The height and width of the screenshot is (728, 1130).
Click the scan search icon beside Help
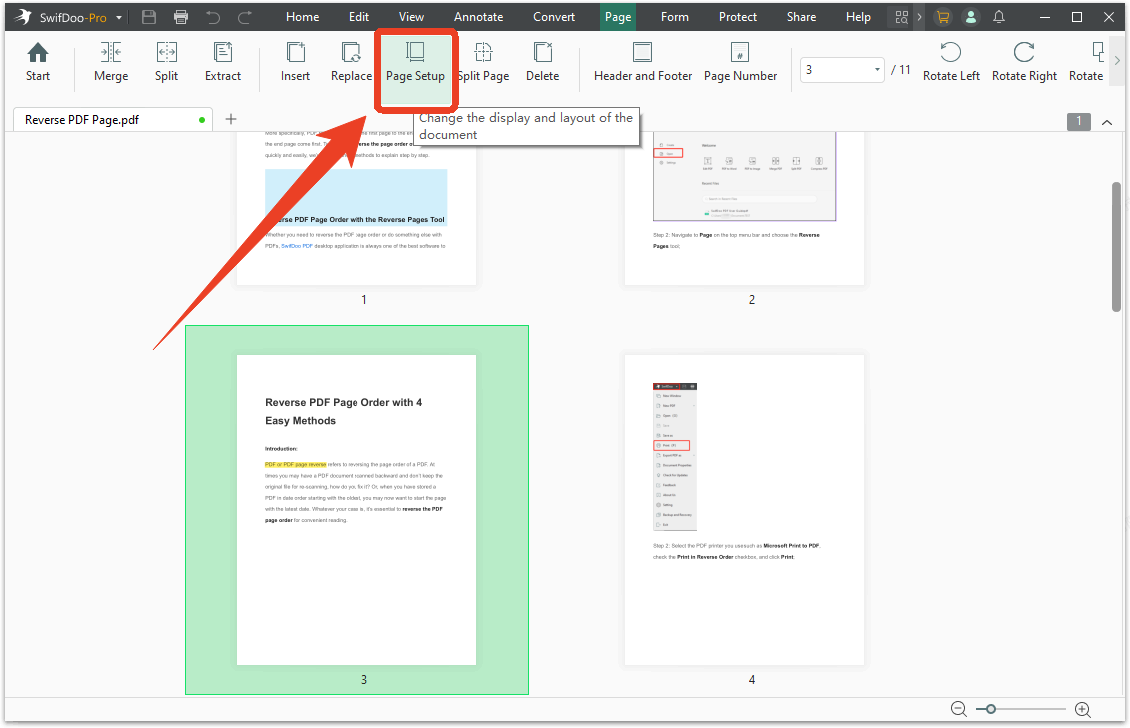pyautogui.click(x=902, y=17)
